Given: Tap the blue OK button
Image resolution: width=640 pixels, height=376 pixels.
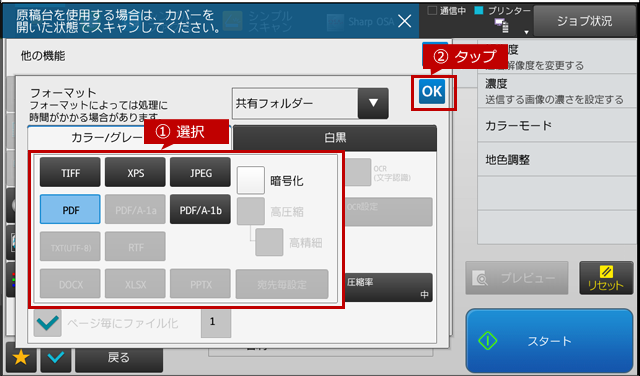Looking at the screenshot, I should pos(432,91).
